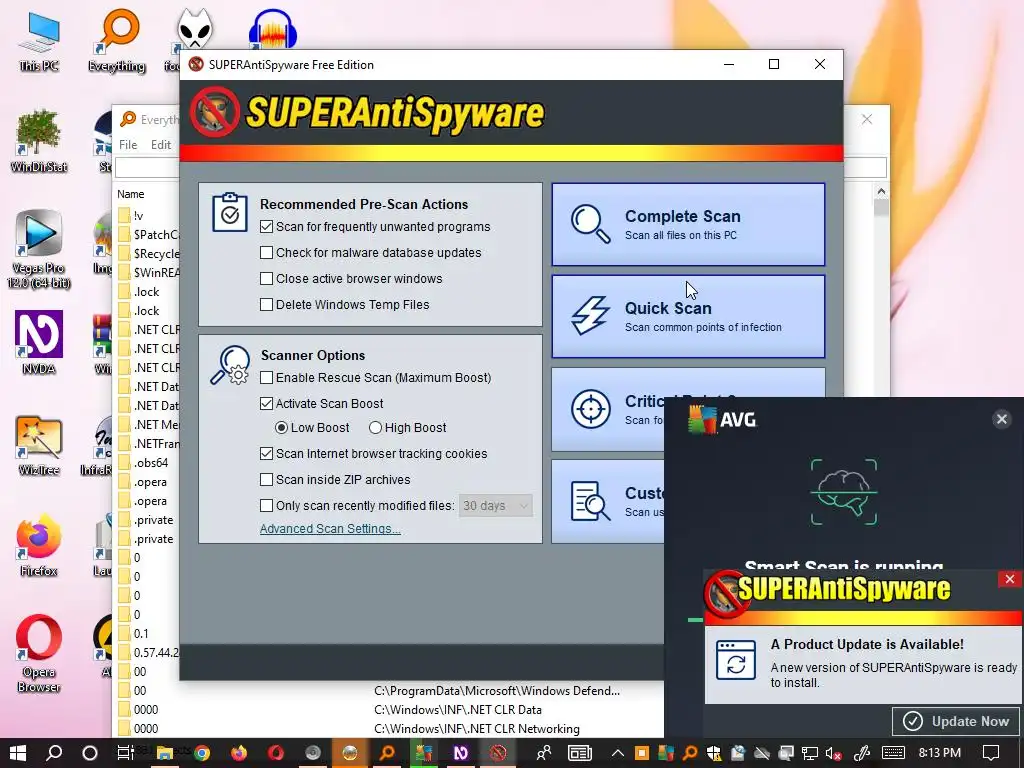Switch to Opera on the taskbar
The width and height of the screenshot is (1024, 768).
[276, 753]
